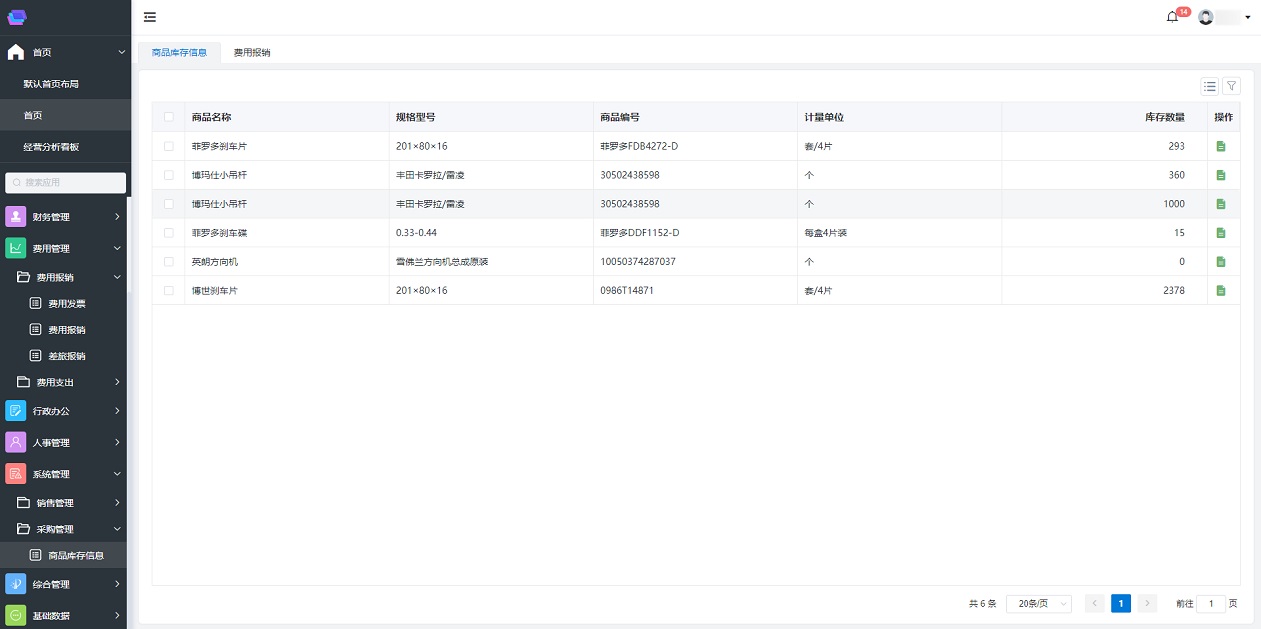Image resolution: width=1261 pixels, height=629 pixels.
Task: Open the 20条/页 page size dropdown
Action: [1038, 604]
